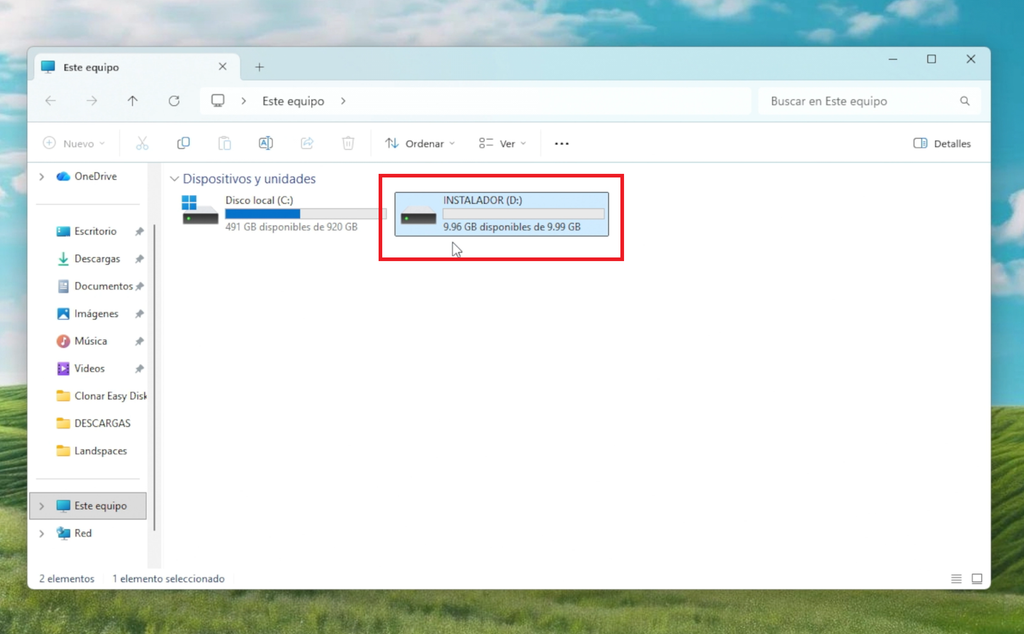The image size is (1024, 634).
Task: Maximize the File Explorer window
Action: [x=932, y=59]
